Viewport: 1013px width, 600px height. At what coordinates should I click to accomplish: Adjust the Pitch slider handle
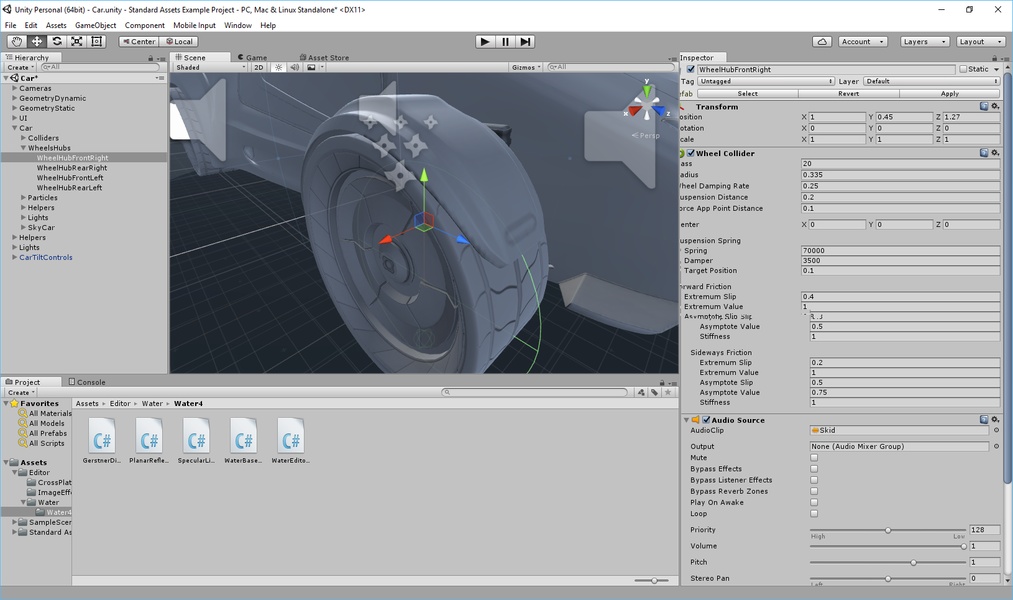click(x=913, y=562)
